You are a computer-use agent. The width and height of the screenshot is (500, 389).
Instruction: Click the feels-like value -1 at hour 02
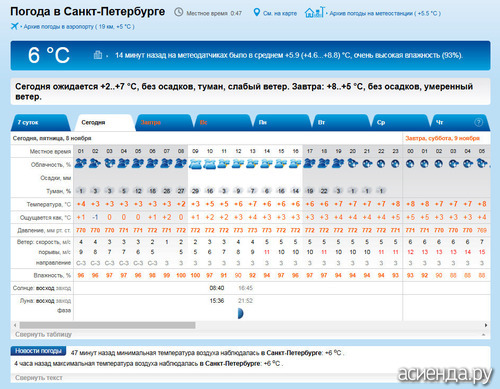95,217
